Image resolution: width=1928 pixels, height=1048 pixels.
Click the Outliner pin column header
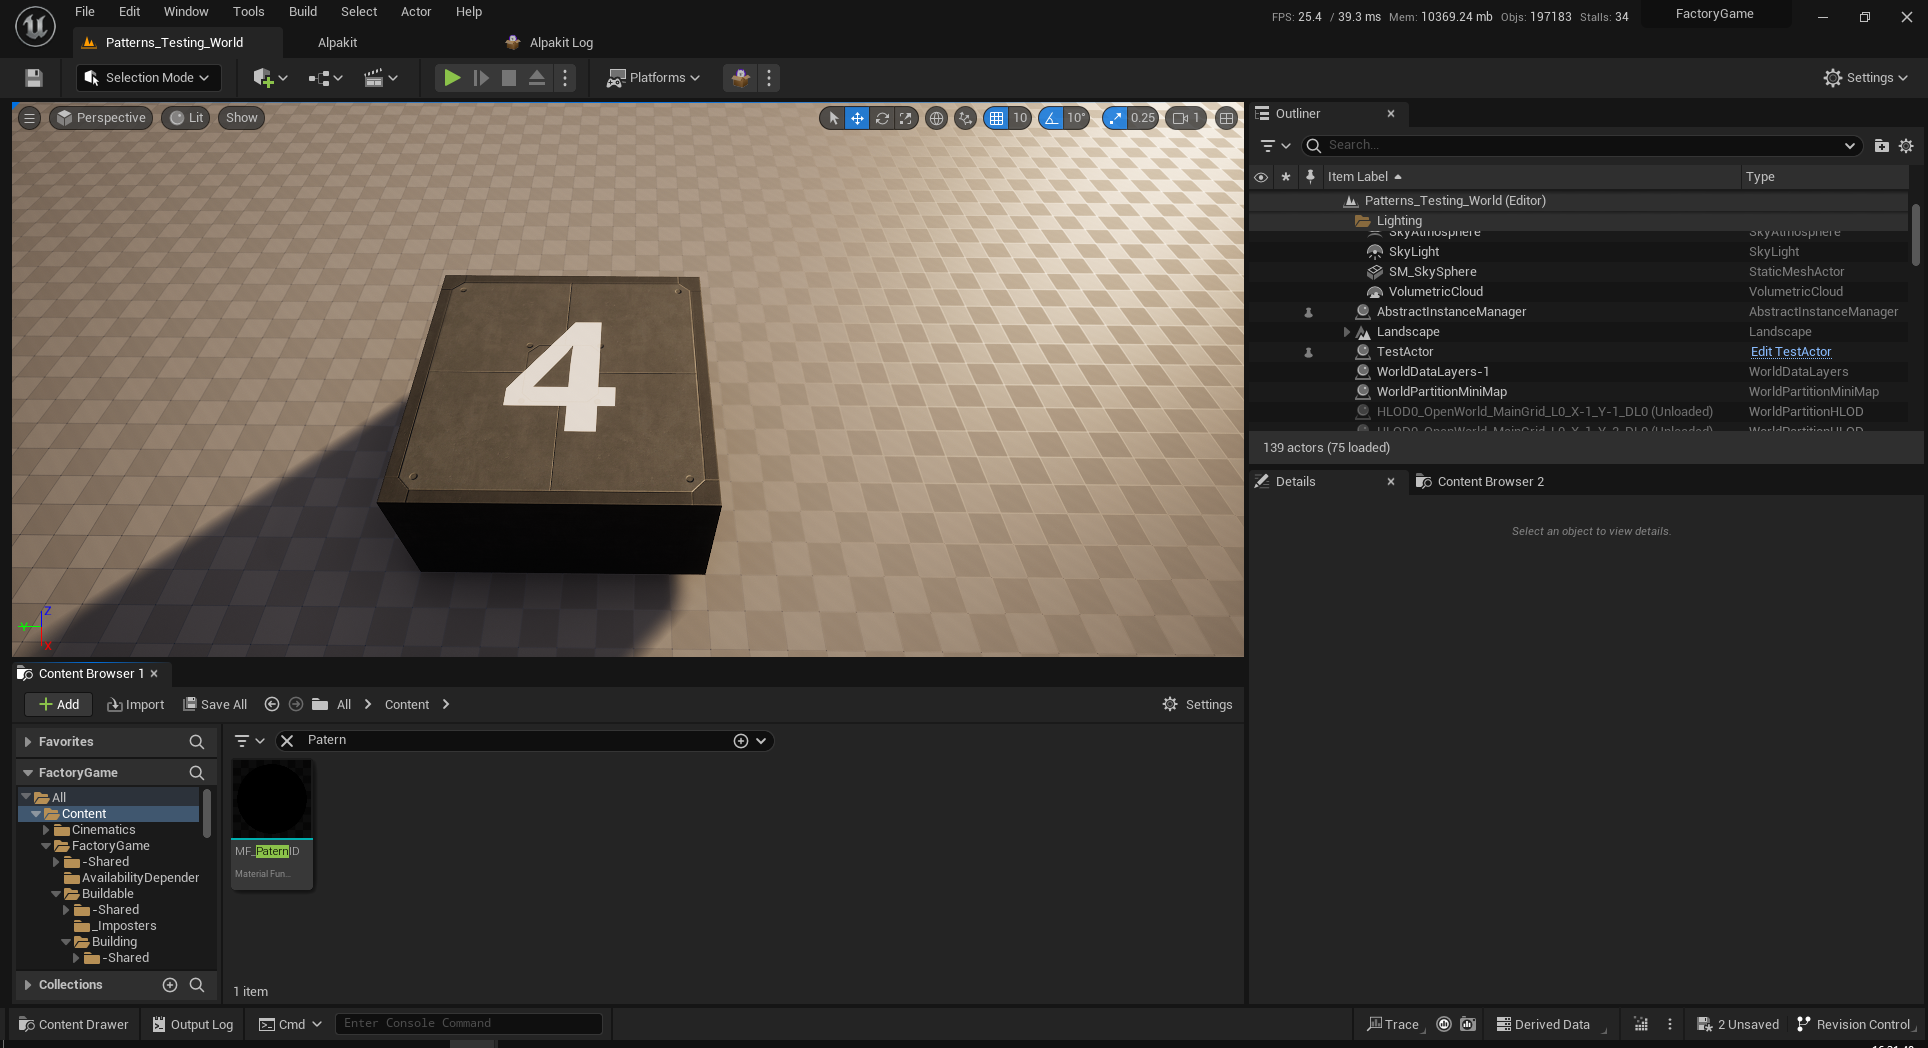(1310, 177)
